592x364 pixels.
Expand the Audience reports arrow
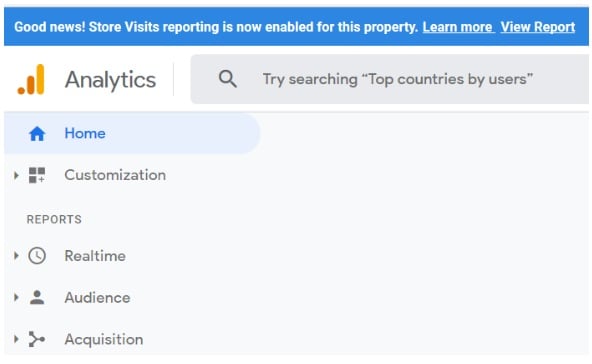point(16,297)
